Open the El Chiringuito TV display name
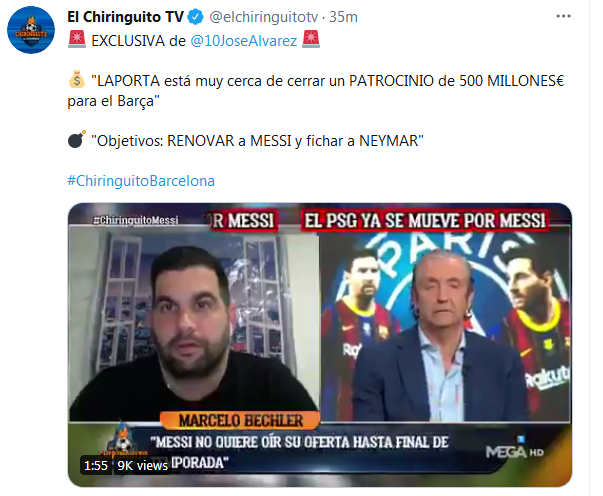The image size is (603, 496). point(125,17)
